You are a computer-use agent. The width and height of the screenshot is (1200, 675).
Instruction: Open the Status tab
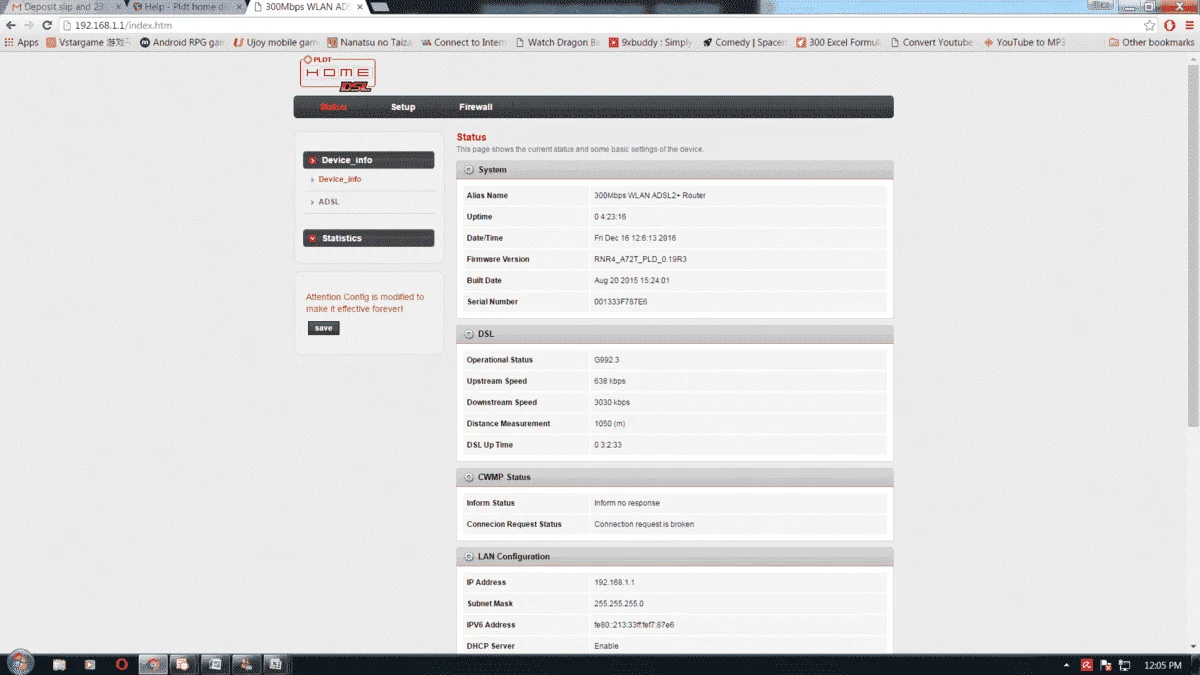pyautogui.click(x=333, y=107)
